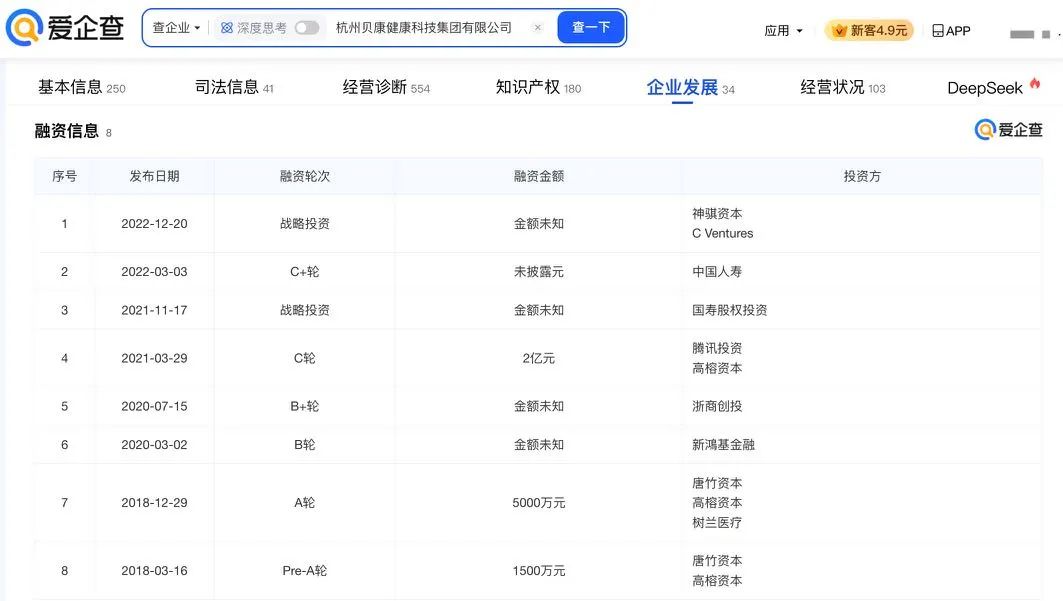1063x601 pixels.
Task: Open 高榕资本 in the C轮 row
Action: [717, 368]
